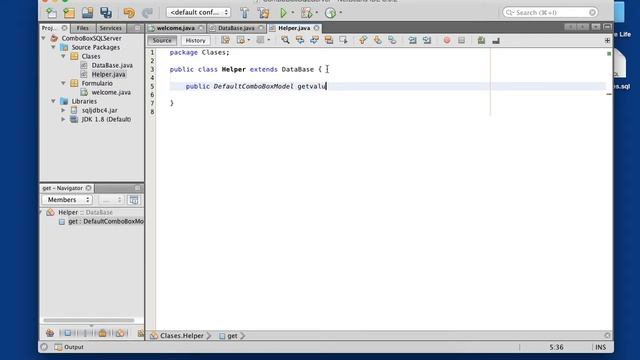Click the Uncomment icon in editor toolbar
This screenshot has height=360, width=640.
(x=496, y=40)
